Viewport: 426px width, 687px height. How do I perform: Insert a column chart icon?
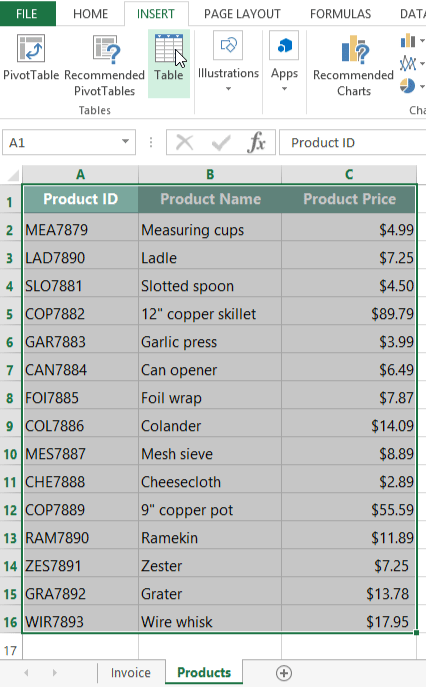point(408,41)
